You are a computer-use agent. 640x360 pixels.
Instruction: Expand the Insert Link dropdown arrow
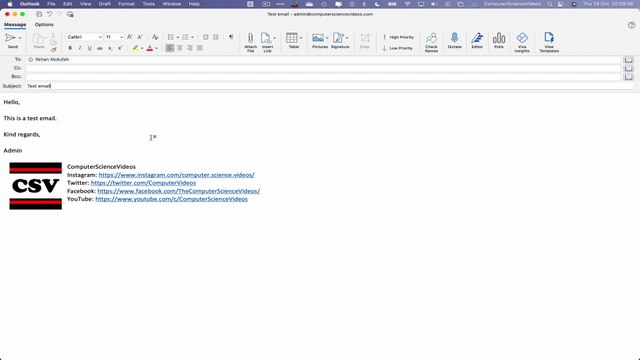[275, 38]
